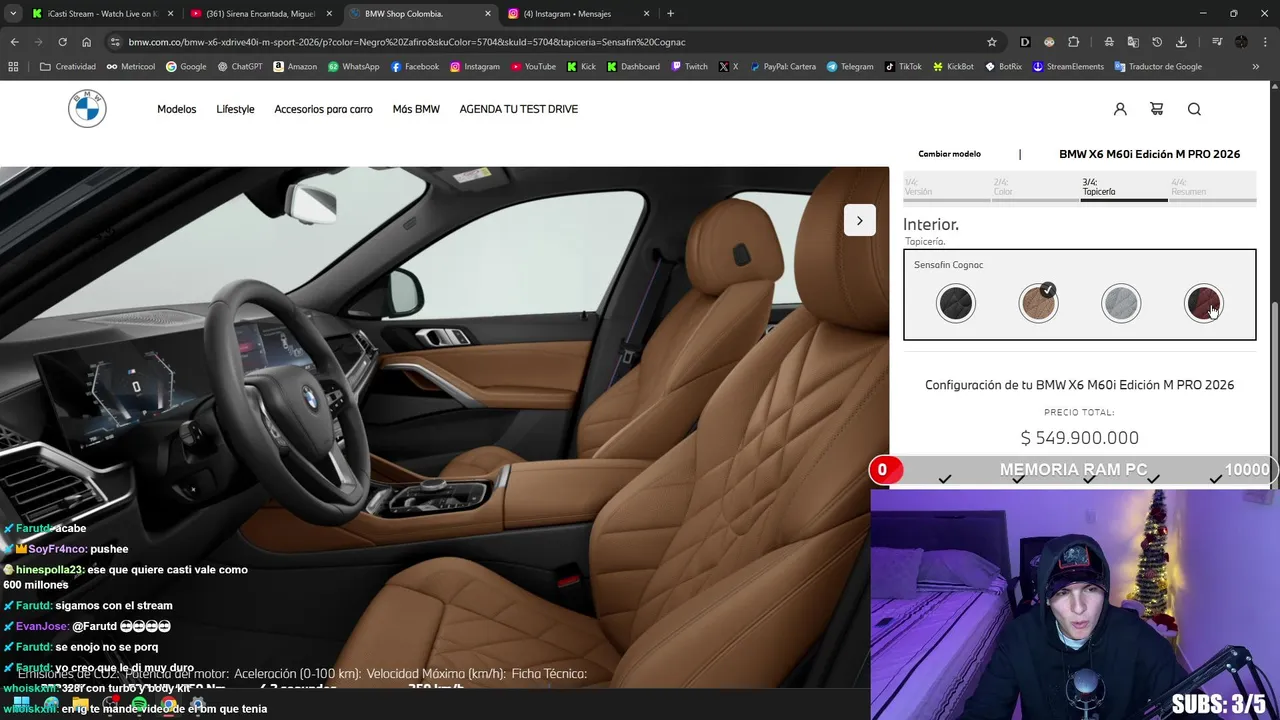Open File Explorer from the taskbar
Viewport: 1280px width, 720px height.
80,704
